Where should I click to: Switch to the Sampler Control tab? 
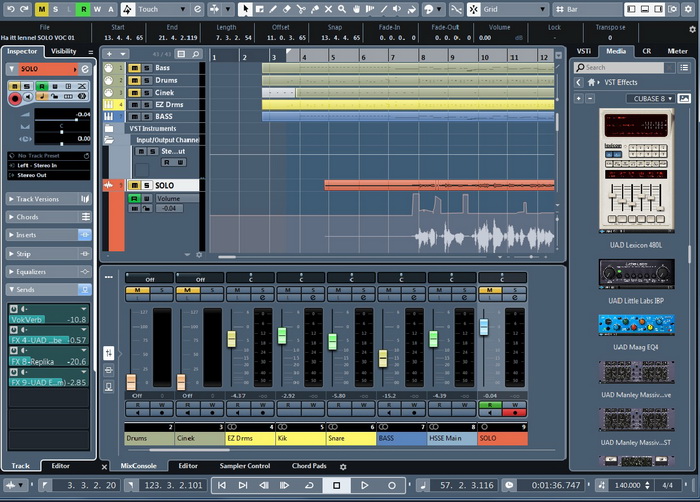click(x=245, y=466)
